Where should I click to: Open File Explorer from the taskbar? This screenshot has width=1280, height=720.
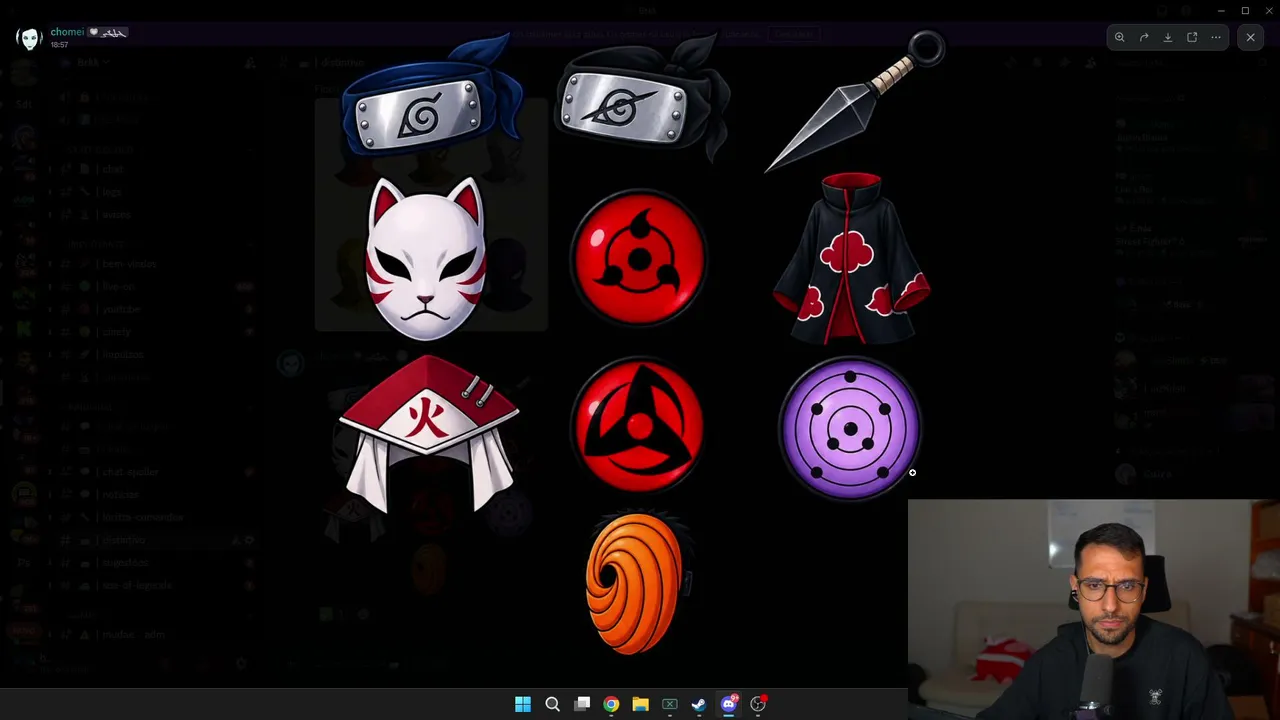tap(640, 704)
